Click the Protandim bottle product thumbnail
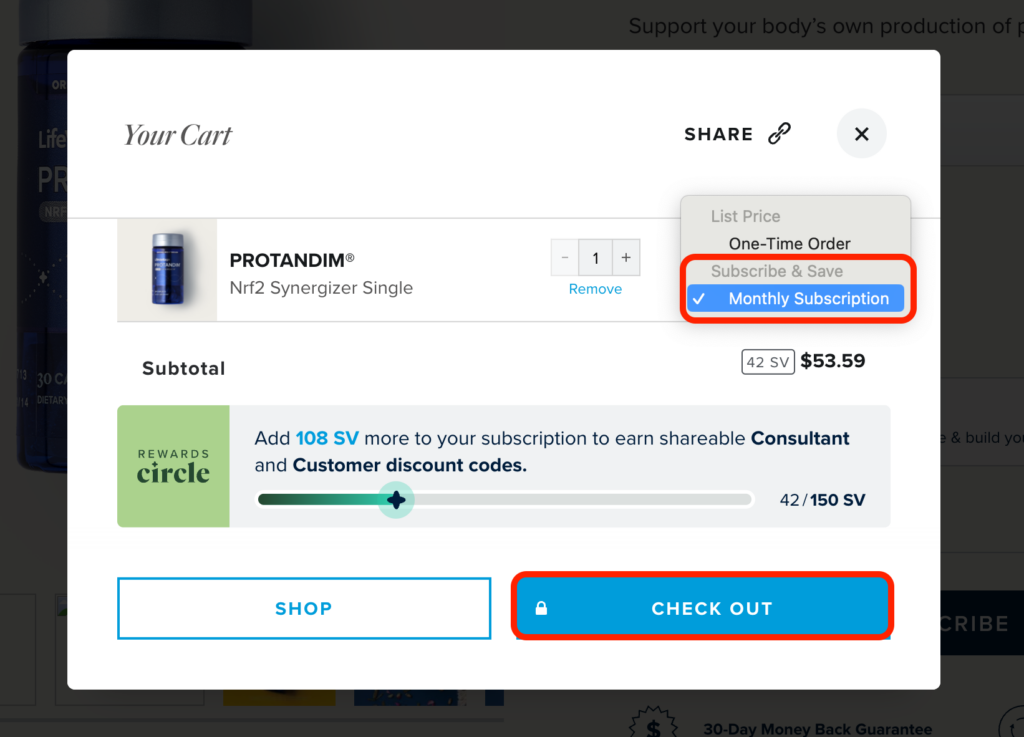Viewport: 1024px width, 737px height. [x=167, y=270]
